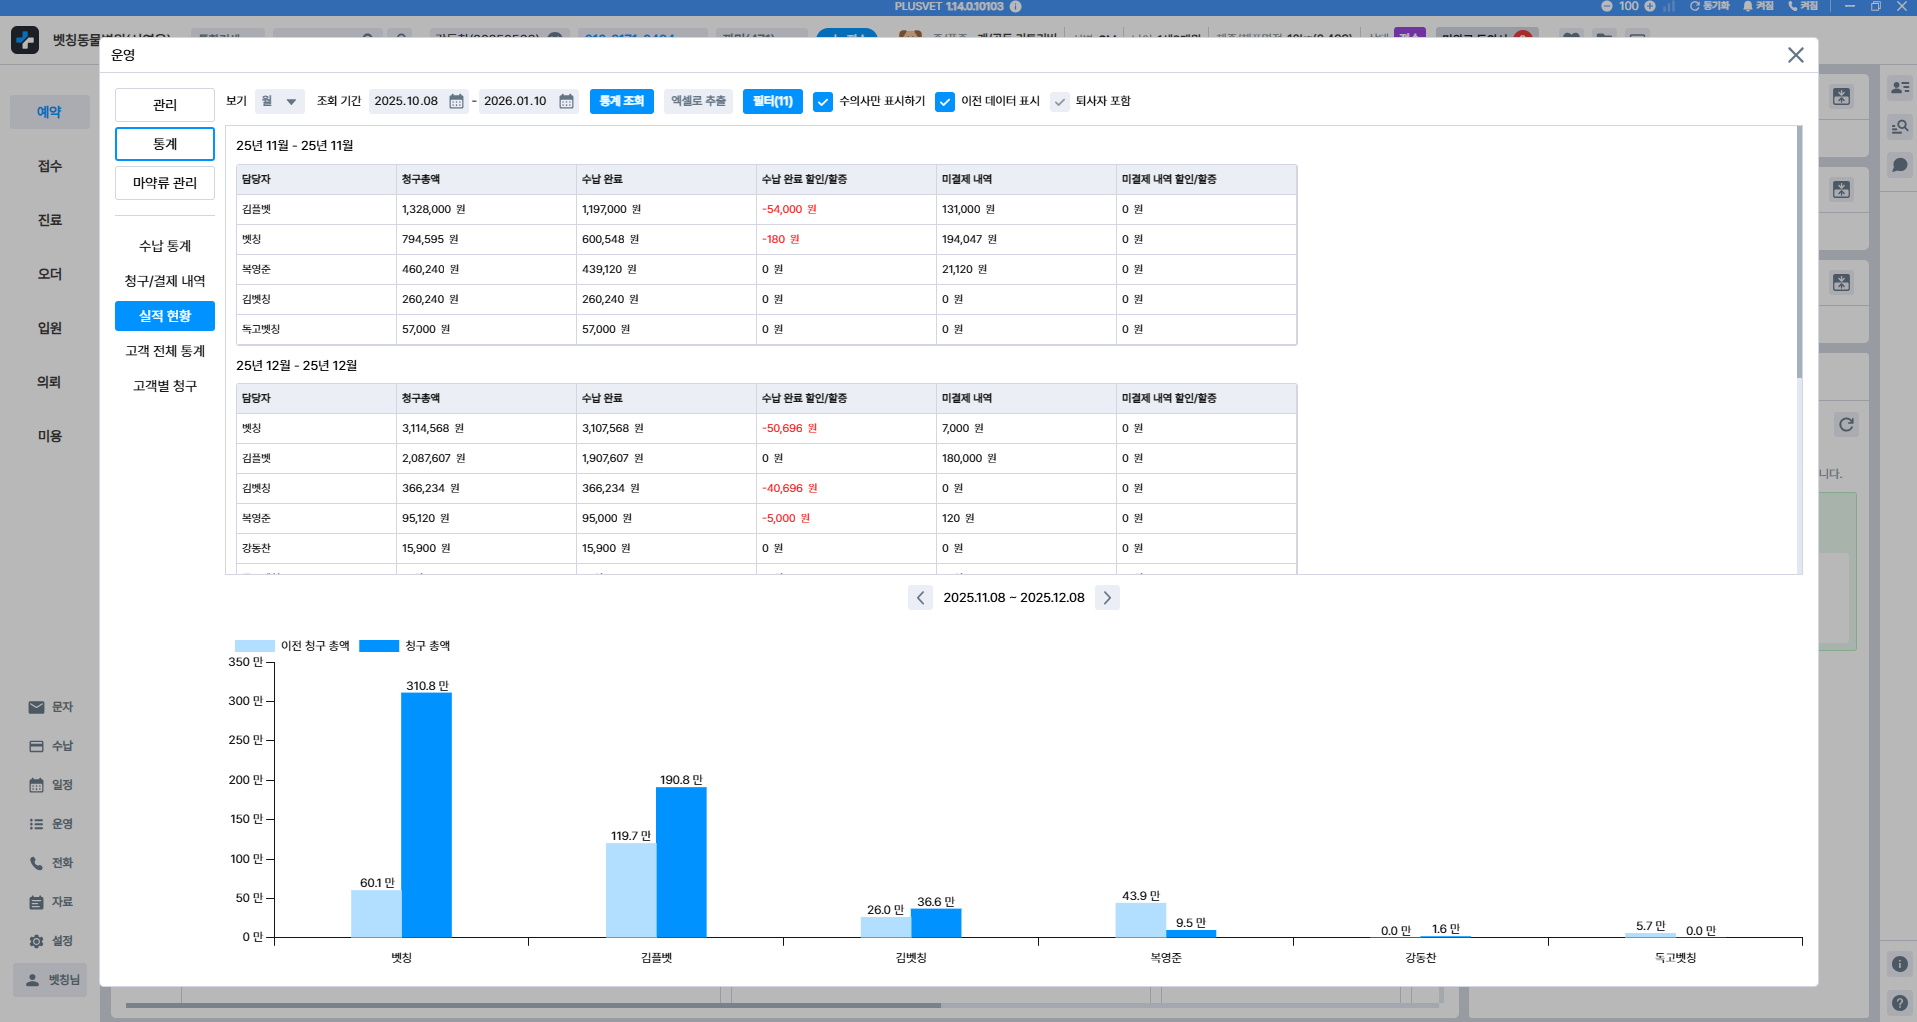1917x1022 pixels.
Task: Go to the previous date range with left chevron
Action: pos(920,598)
